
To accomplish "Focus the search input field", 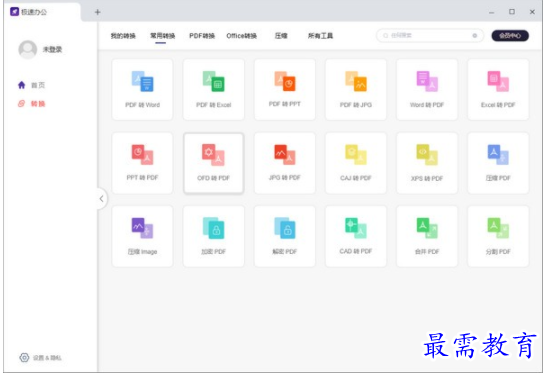I will [430, 35].
